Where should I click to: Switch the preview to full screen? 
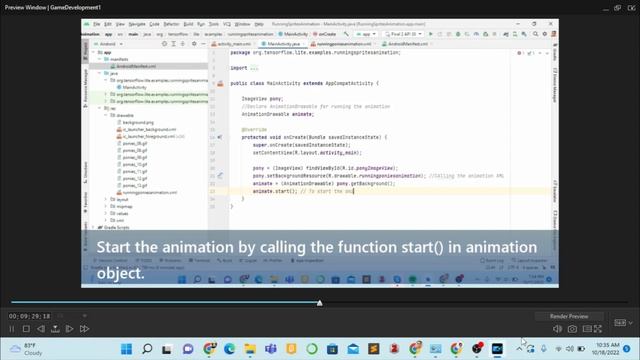click(598, 329)
